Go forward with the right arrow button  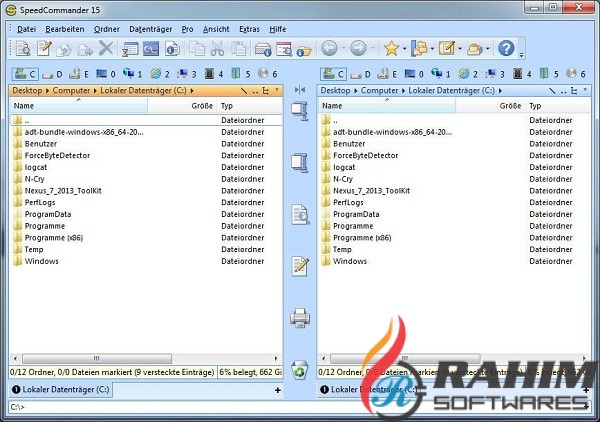point(358,49)
